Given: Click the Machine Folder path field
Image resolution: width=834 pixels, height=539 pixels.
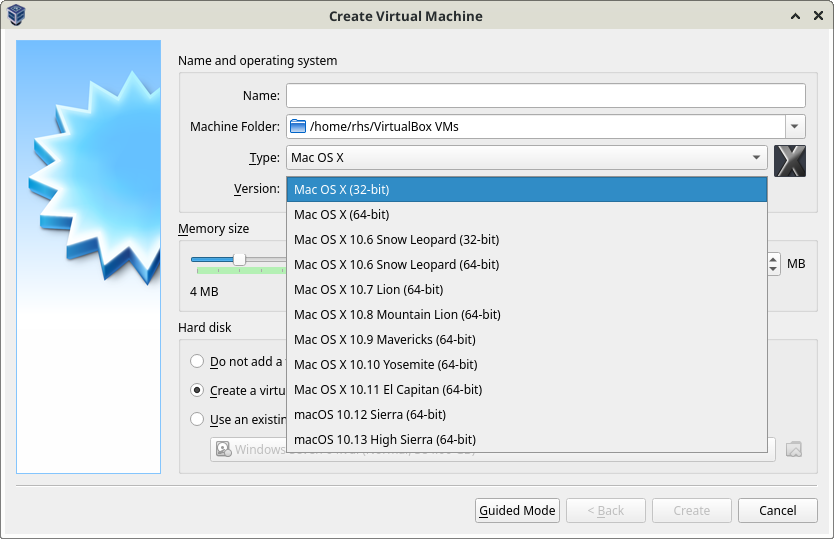Looking at the screenshot, I should pyautogui.click(x=536, y=127).
